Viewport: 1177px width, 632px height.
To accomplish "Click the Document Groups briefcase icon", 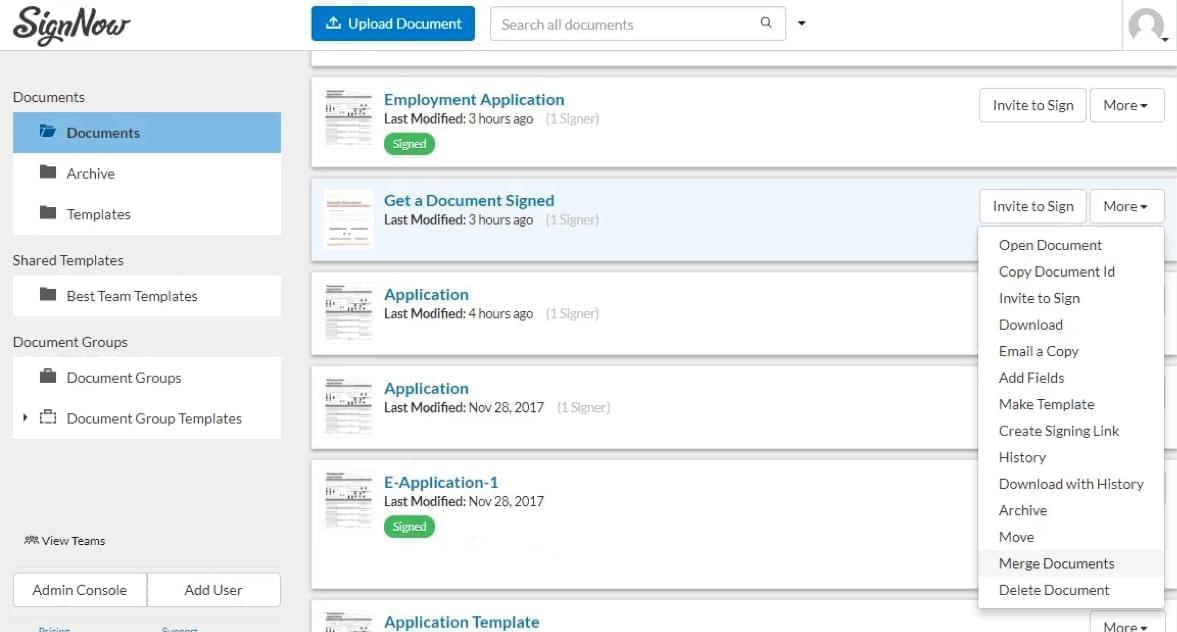I will point(49,378).
